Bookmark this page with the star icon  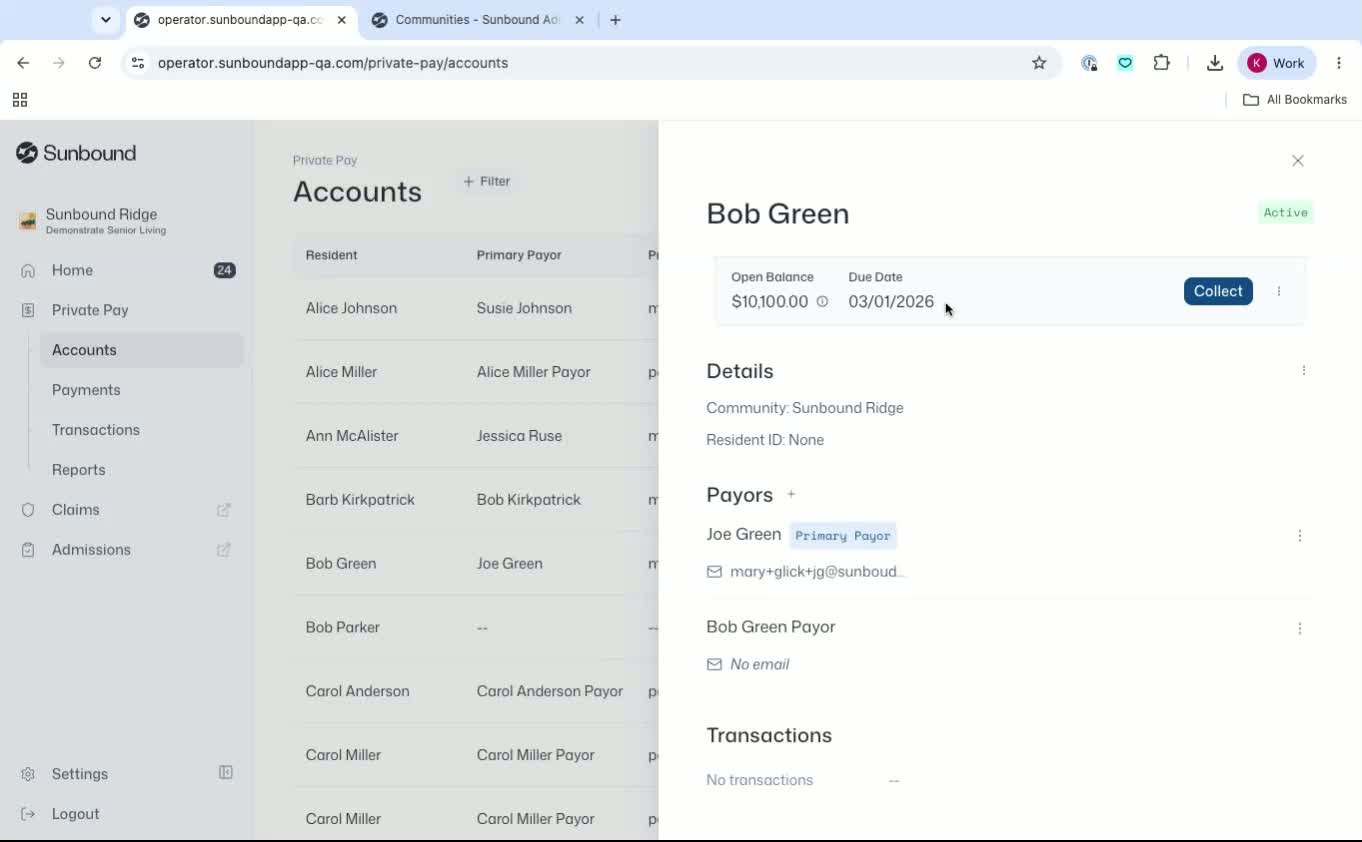point(1039,63)
